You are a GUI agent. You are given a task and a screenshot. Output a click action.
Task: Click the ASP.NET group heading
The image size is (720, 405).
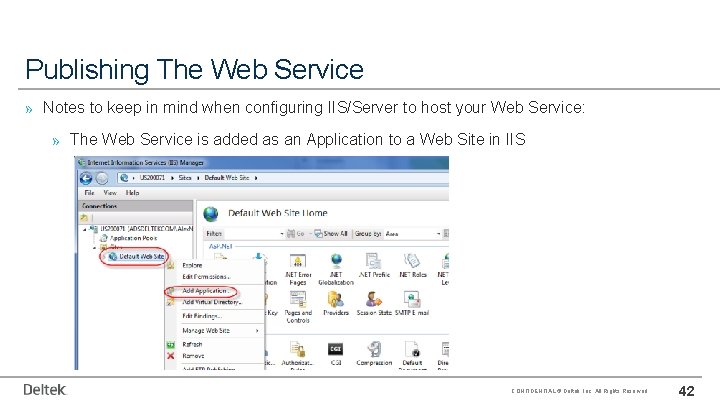point(220,247)
